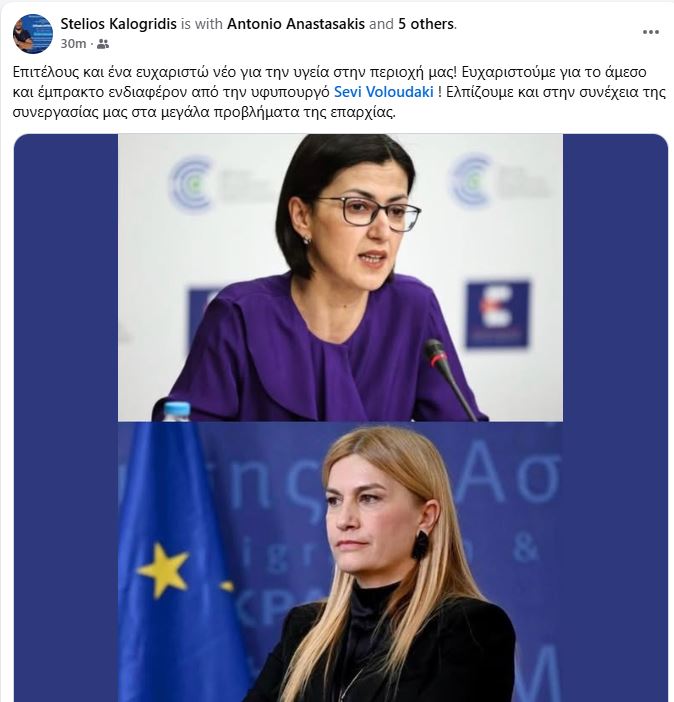The height and width of the screenshot is (702, 674).
Task: Click the water bottle cap in top photo
Action: pyautogui.click(x=177, y=411)
